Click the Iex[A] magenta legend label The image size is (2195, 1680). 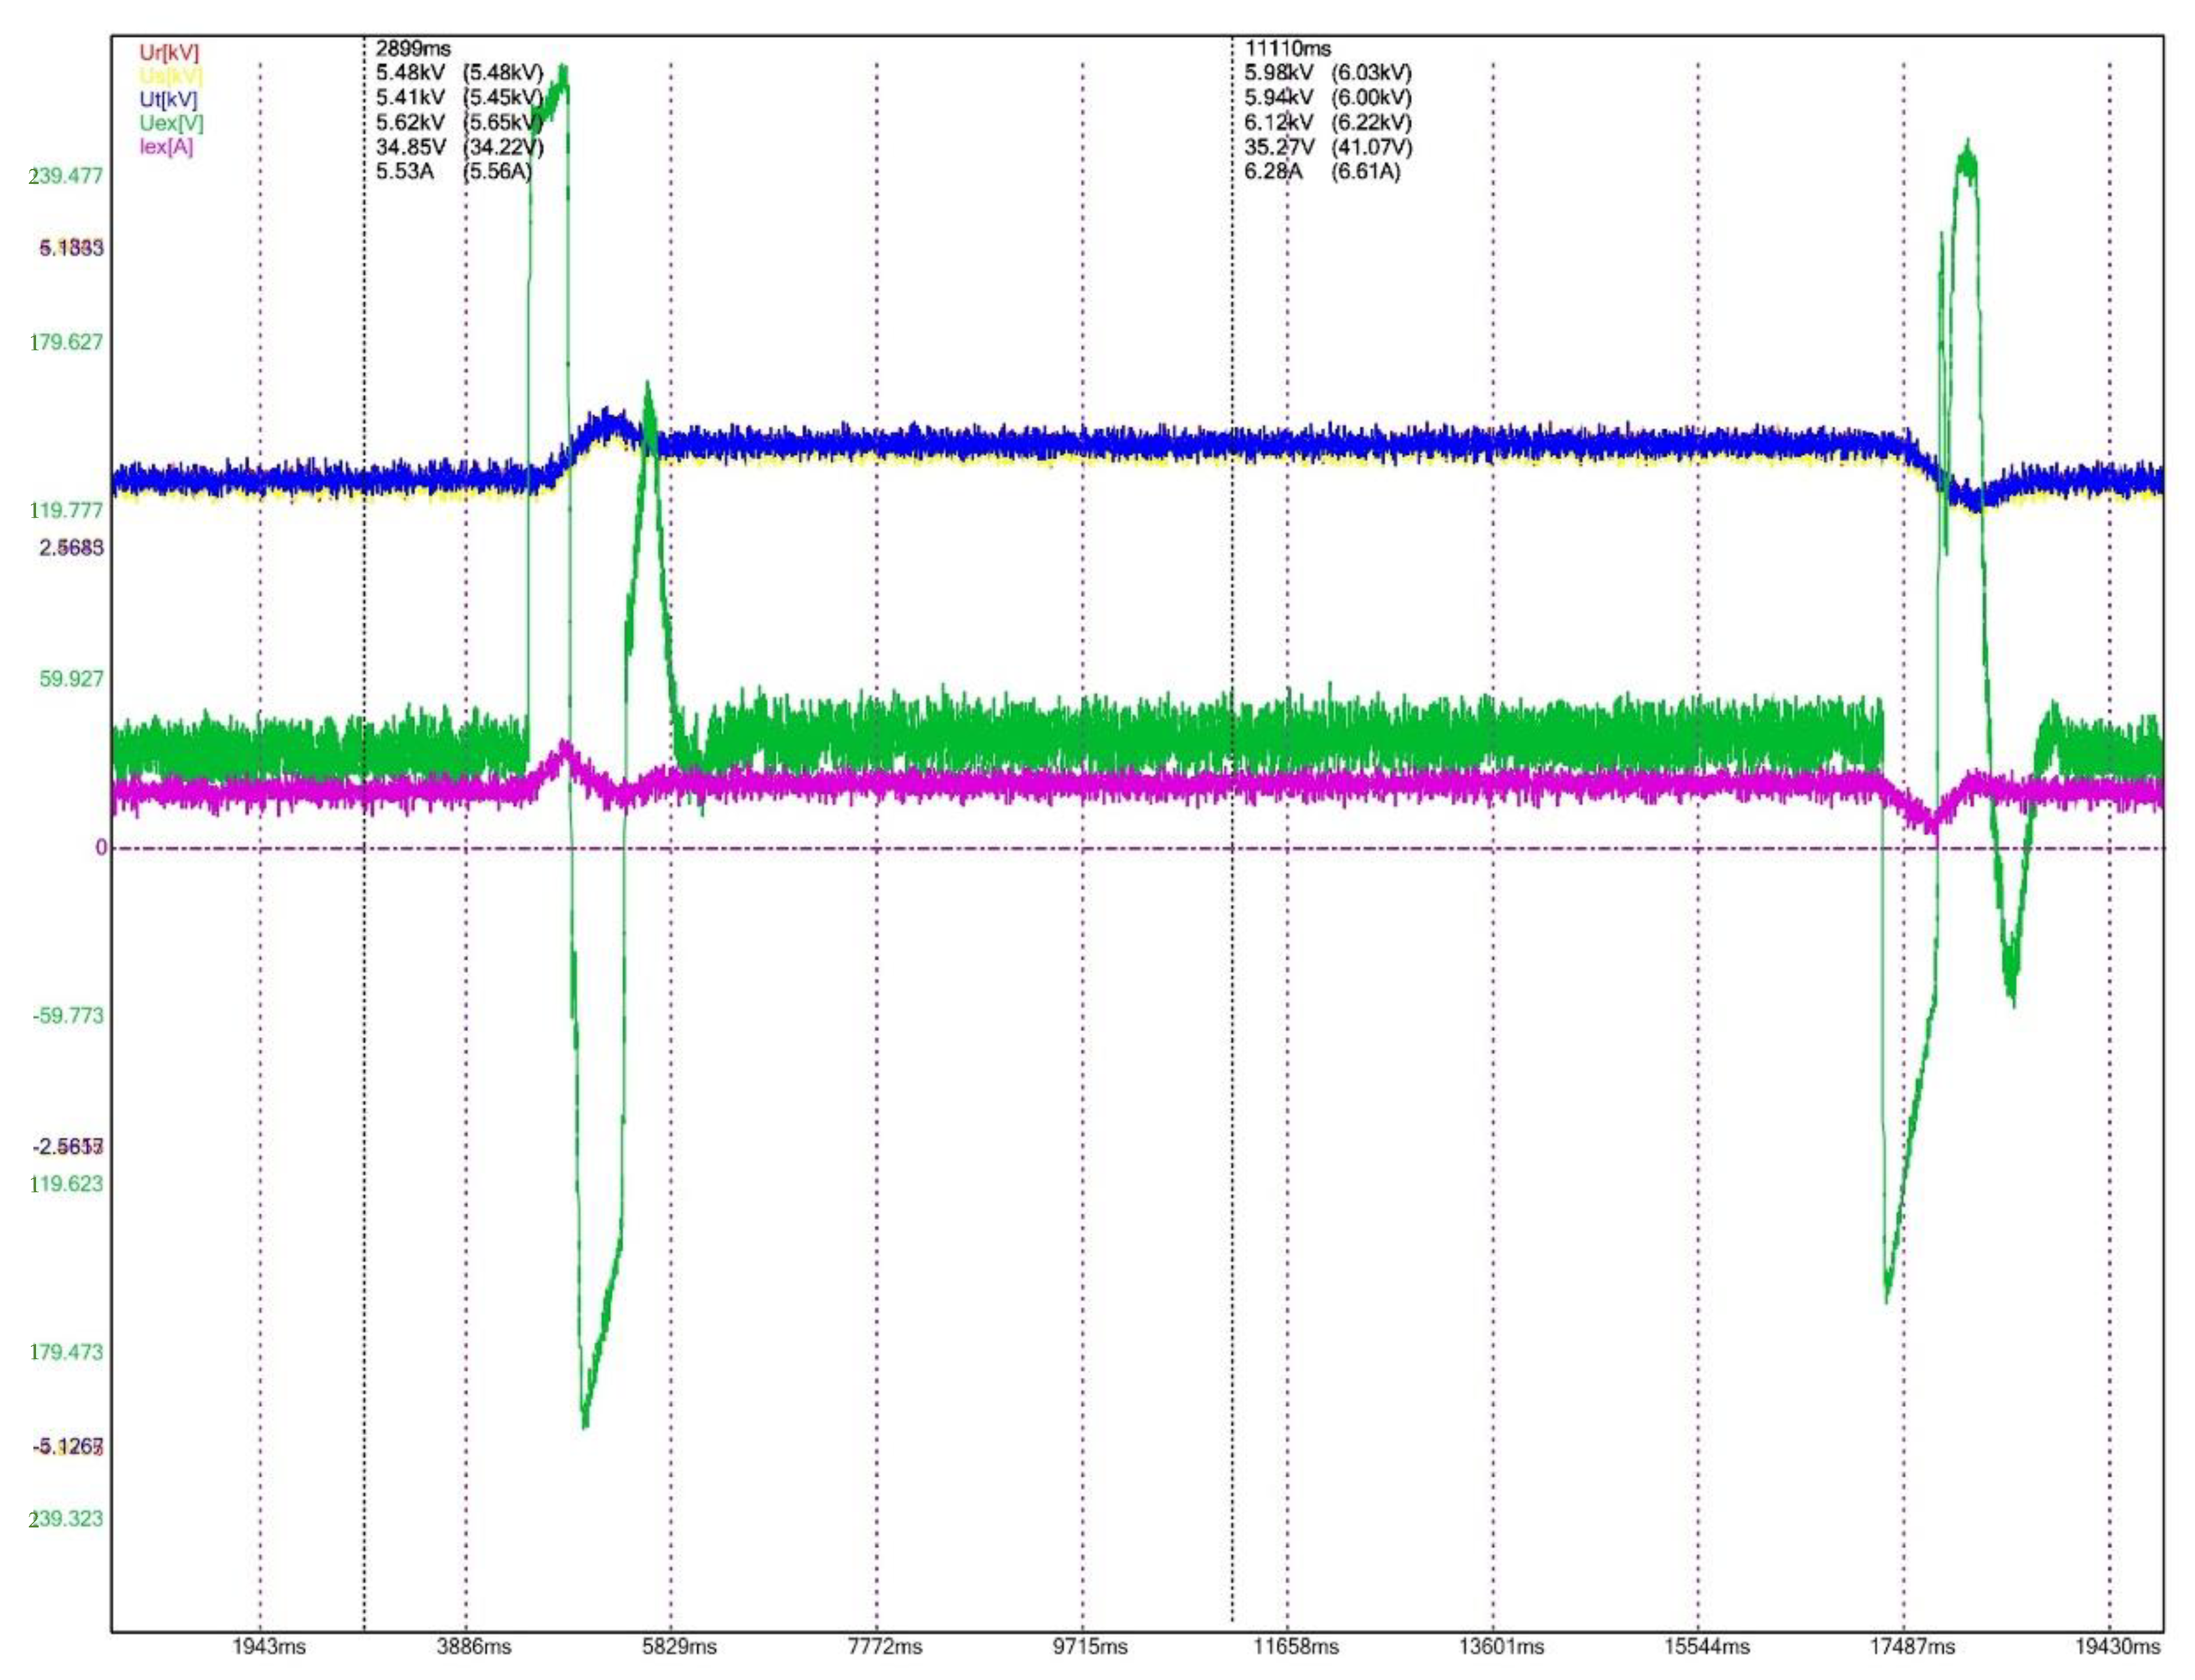[x=166, y=147]
